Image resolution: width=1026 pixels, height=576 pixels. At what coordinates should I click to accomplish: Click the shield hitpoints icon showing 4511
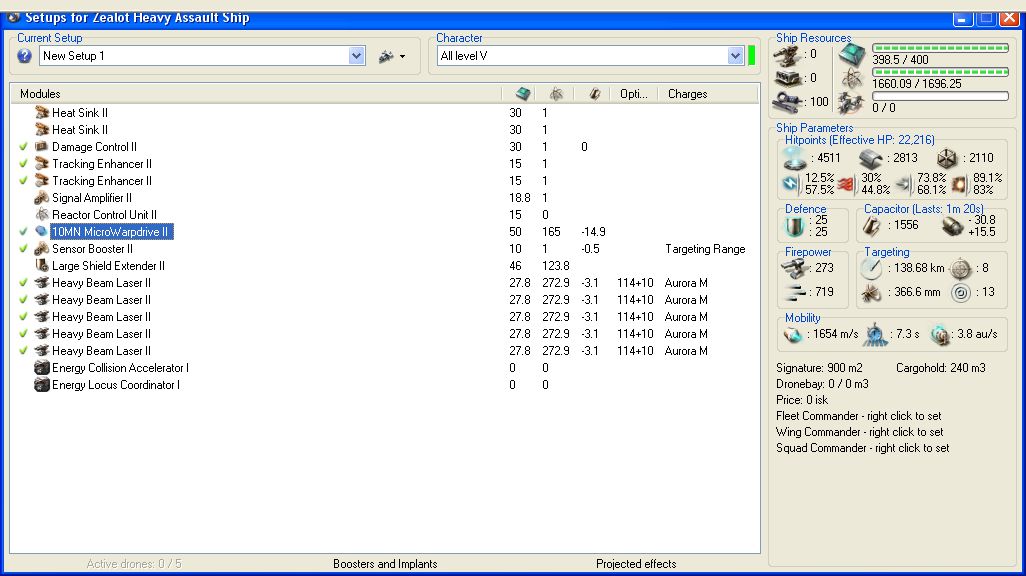[795, 158]
